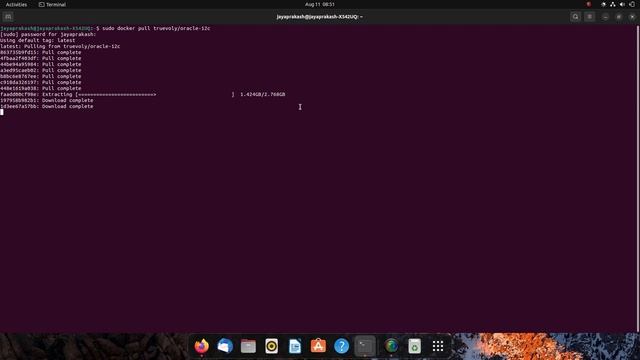The width and height of the screenshot is (640, 360).
Task: Open the new terminal tab button
Action: pyautogui.click(x=8, y=17)
